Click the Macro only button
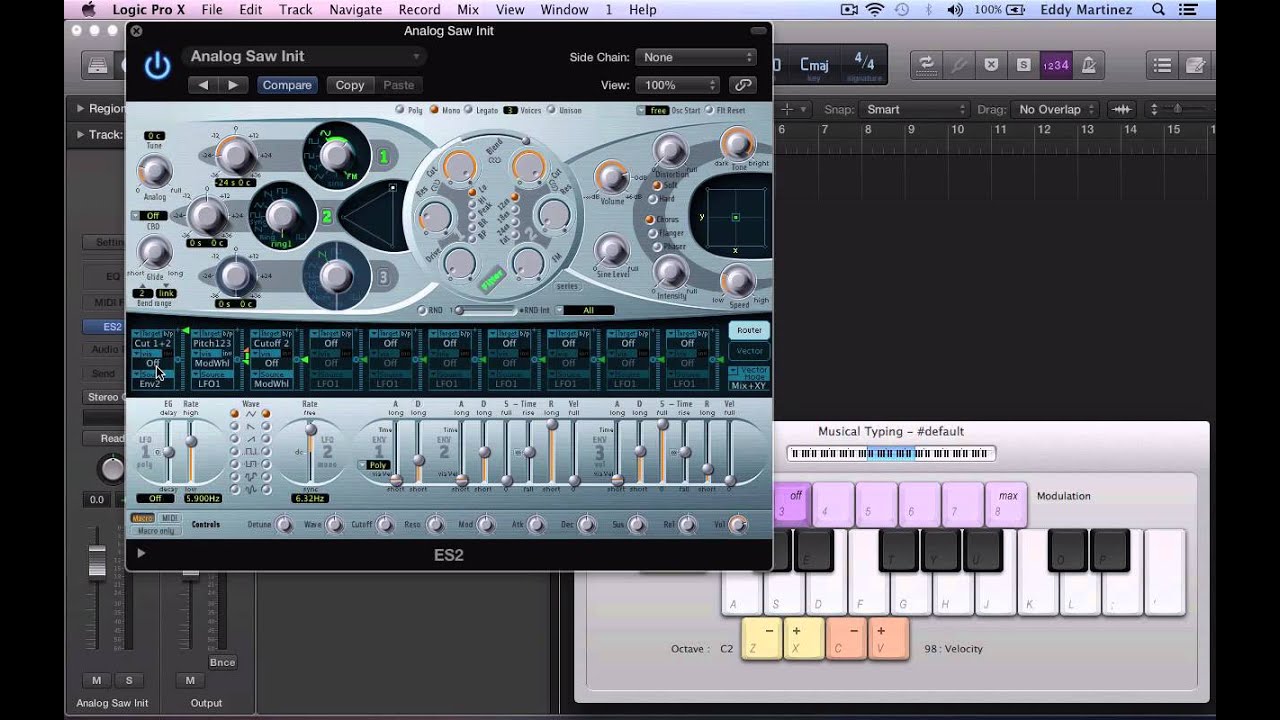This screenshot has width=1280, height=720. [x=155, y=531]
